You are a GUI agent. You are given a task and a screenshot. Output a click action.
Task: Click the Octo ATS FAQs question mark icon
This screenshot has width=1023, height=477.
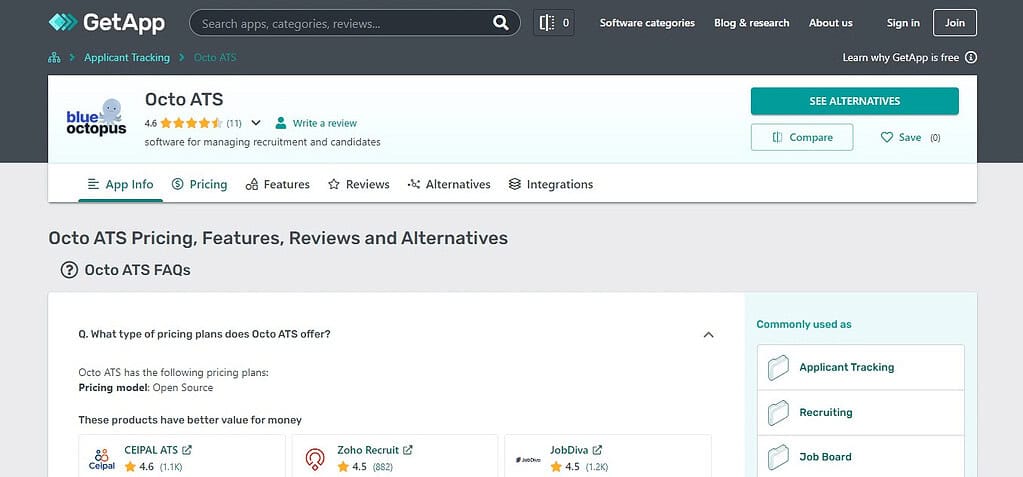[69, 270]
